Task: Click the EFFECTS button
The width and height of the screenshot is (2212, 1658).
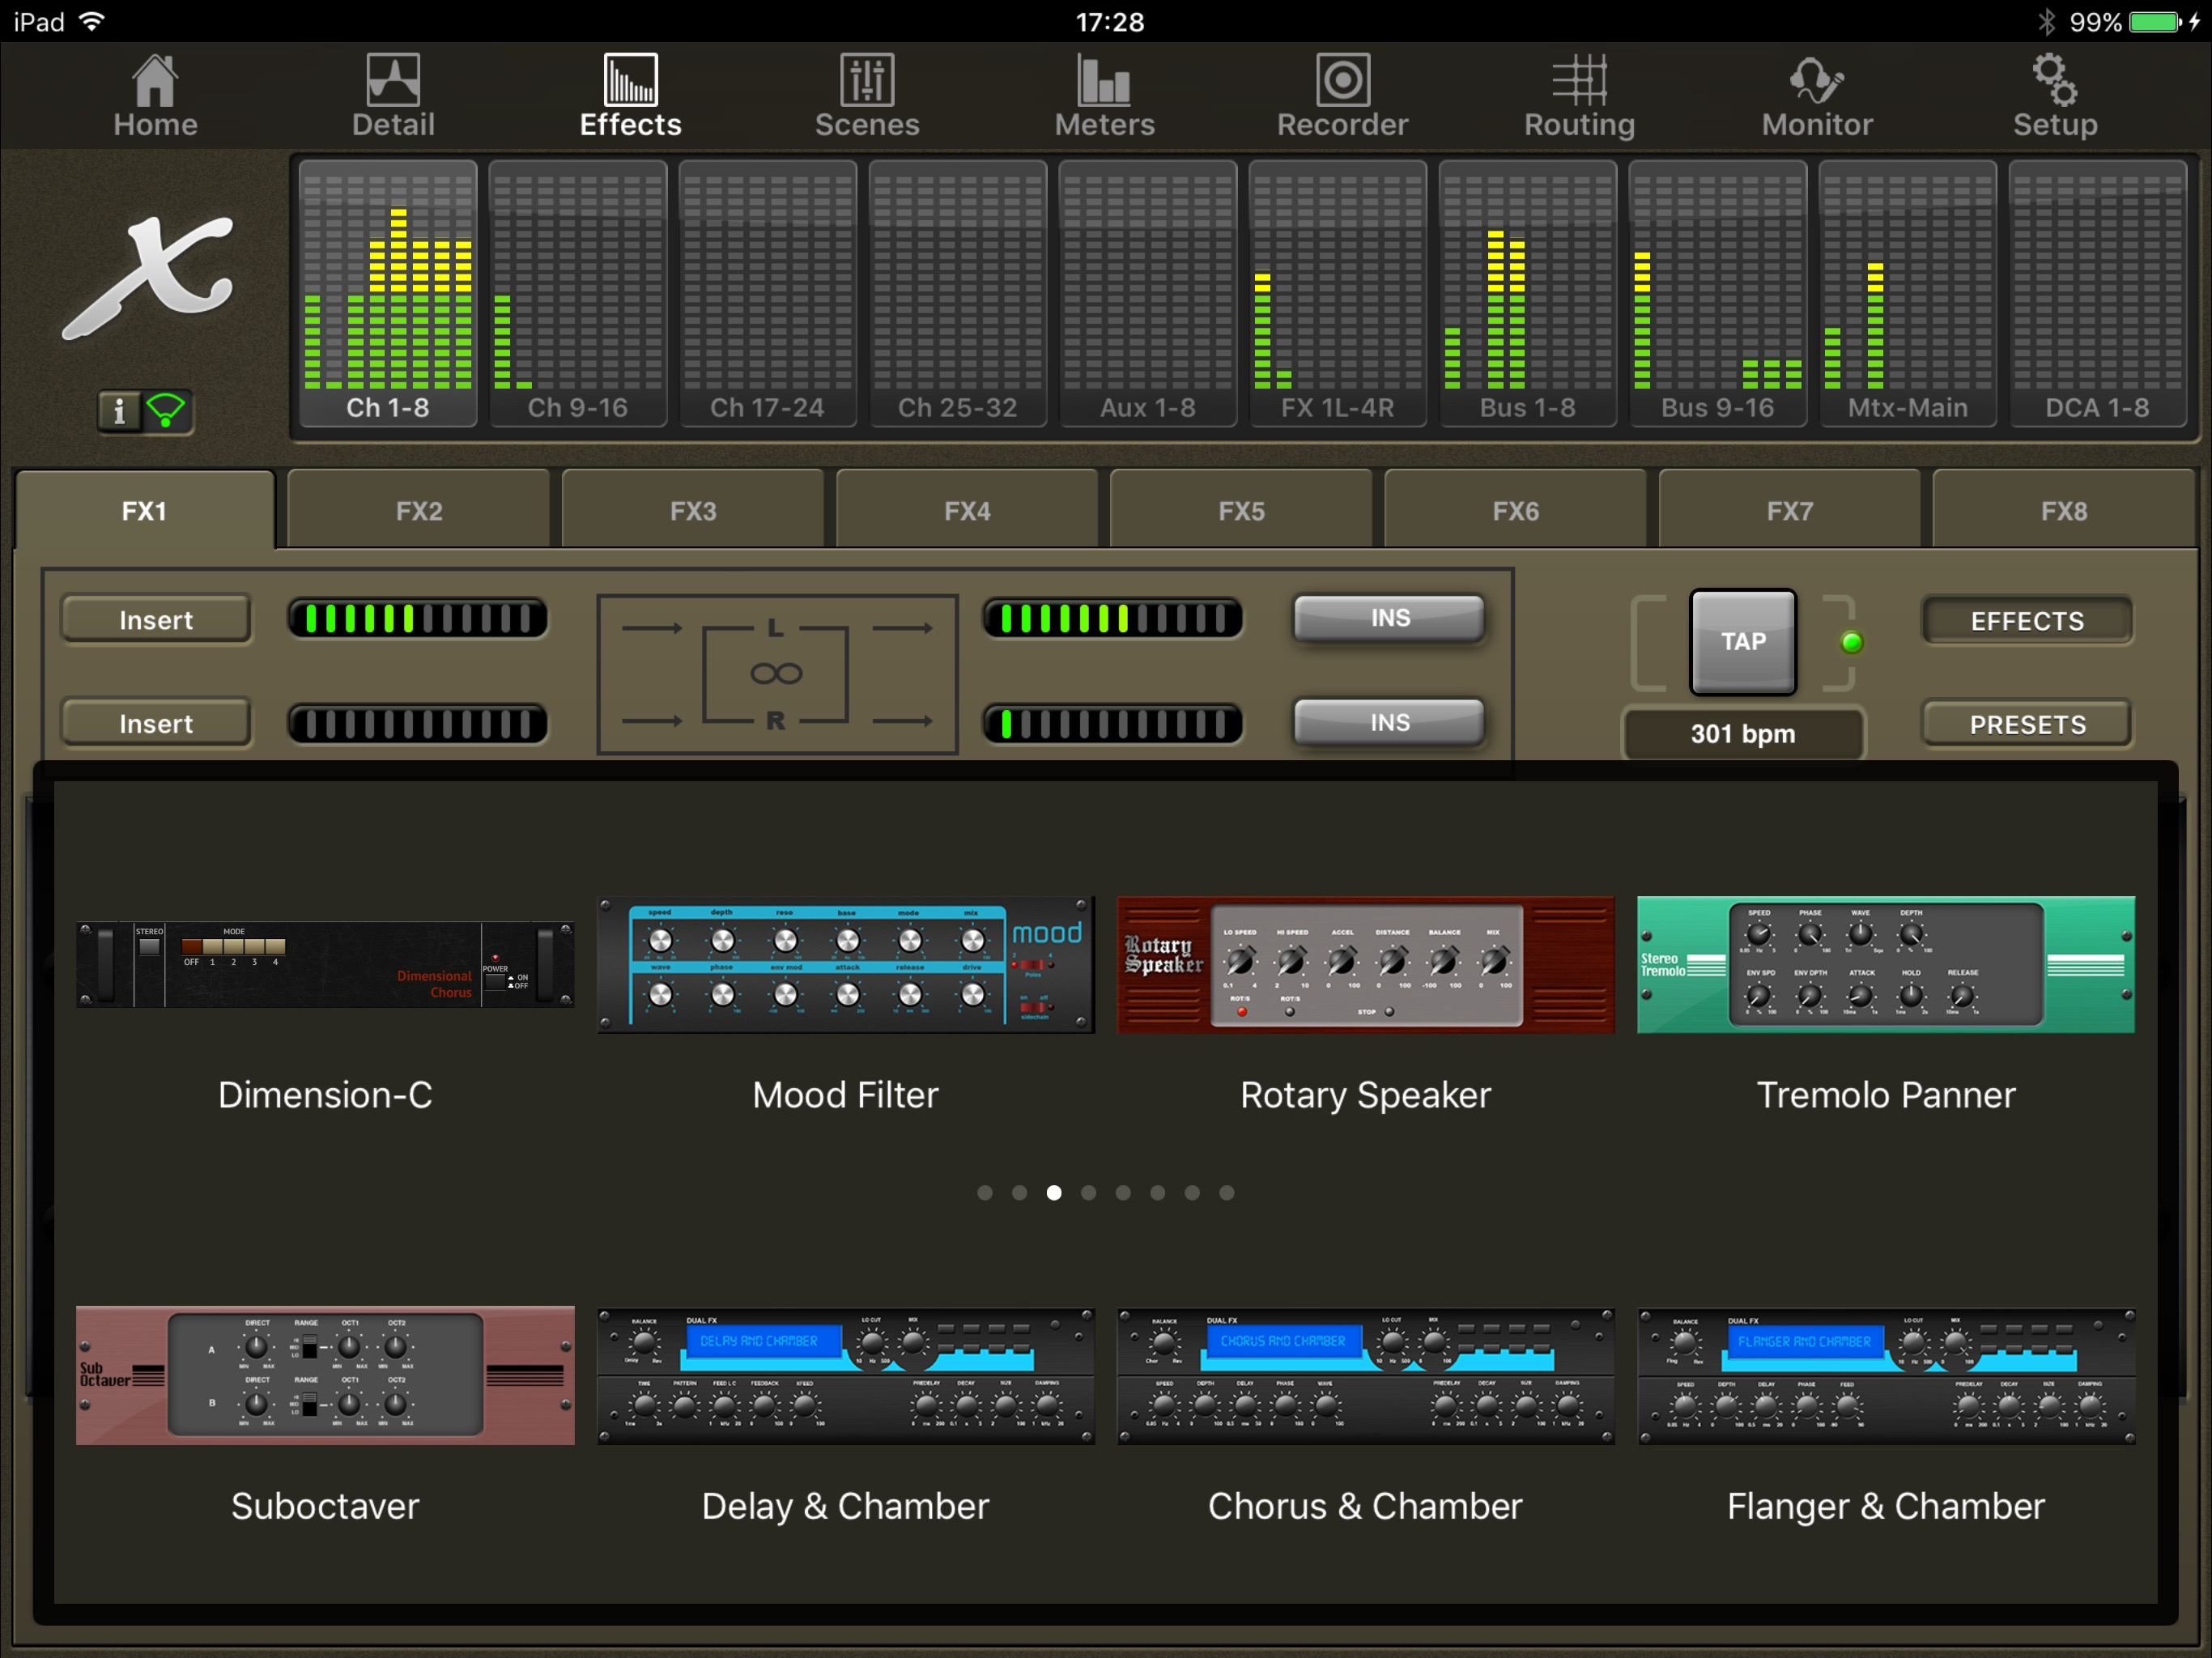Action: 2027,621
